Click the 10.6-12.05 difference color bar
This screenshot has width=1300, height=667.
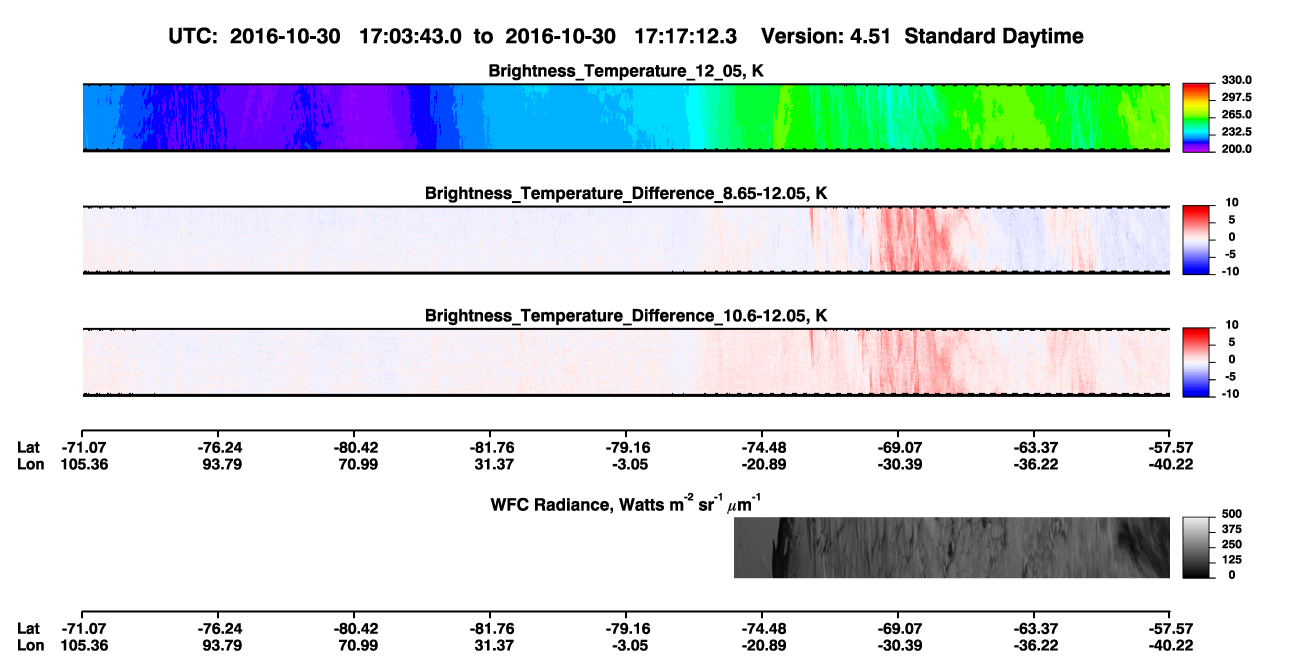pos(1196,362)
